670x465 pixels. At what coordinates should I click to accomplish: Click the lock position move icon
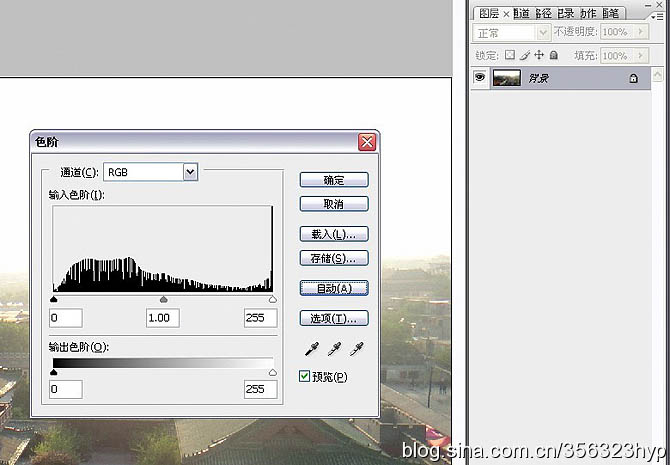coord(539,55)
